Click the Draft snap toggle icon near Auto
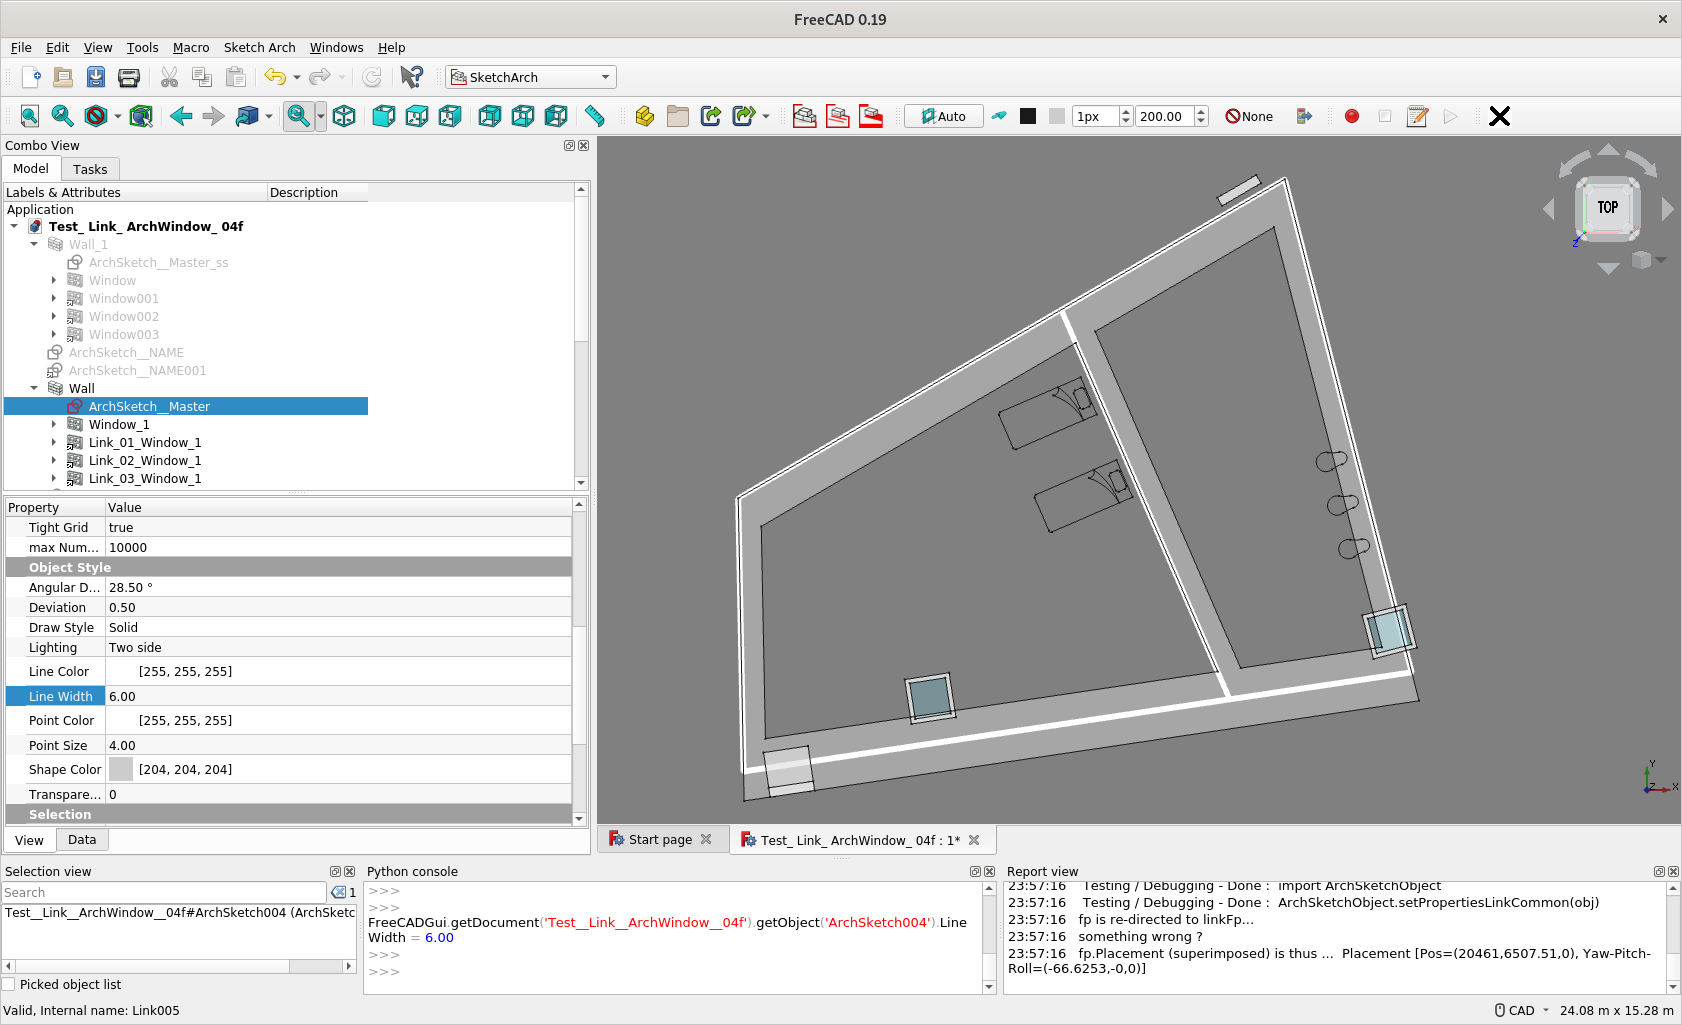Screen dimensions: 1682x1025 (x=999, y=116)
